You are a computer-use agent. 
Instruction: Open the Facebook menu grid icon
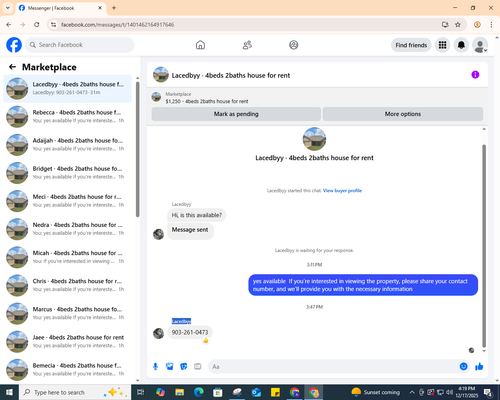tap(442, 45)
